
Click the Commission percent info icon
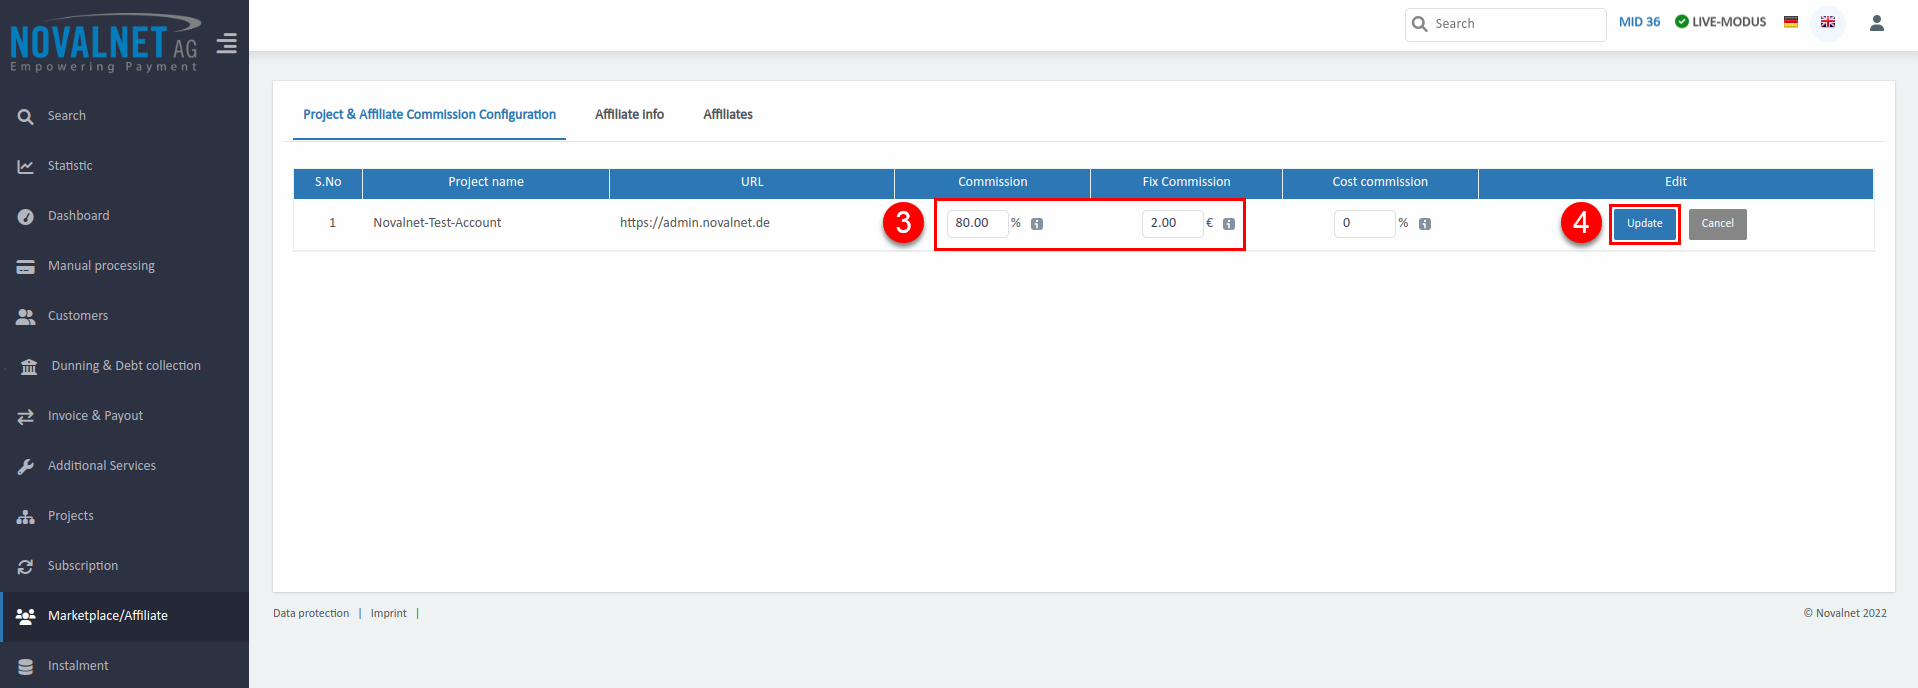[x=1037, y=224]
